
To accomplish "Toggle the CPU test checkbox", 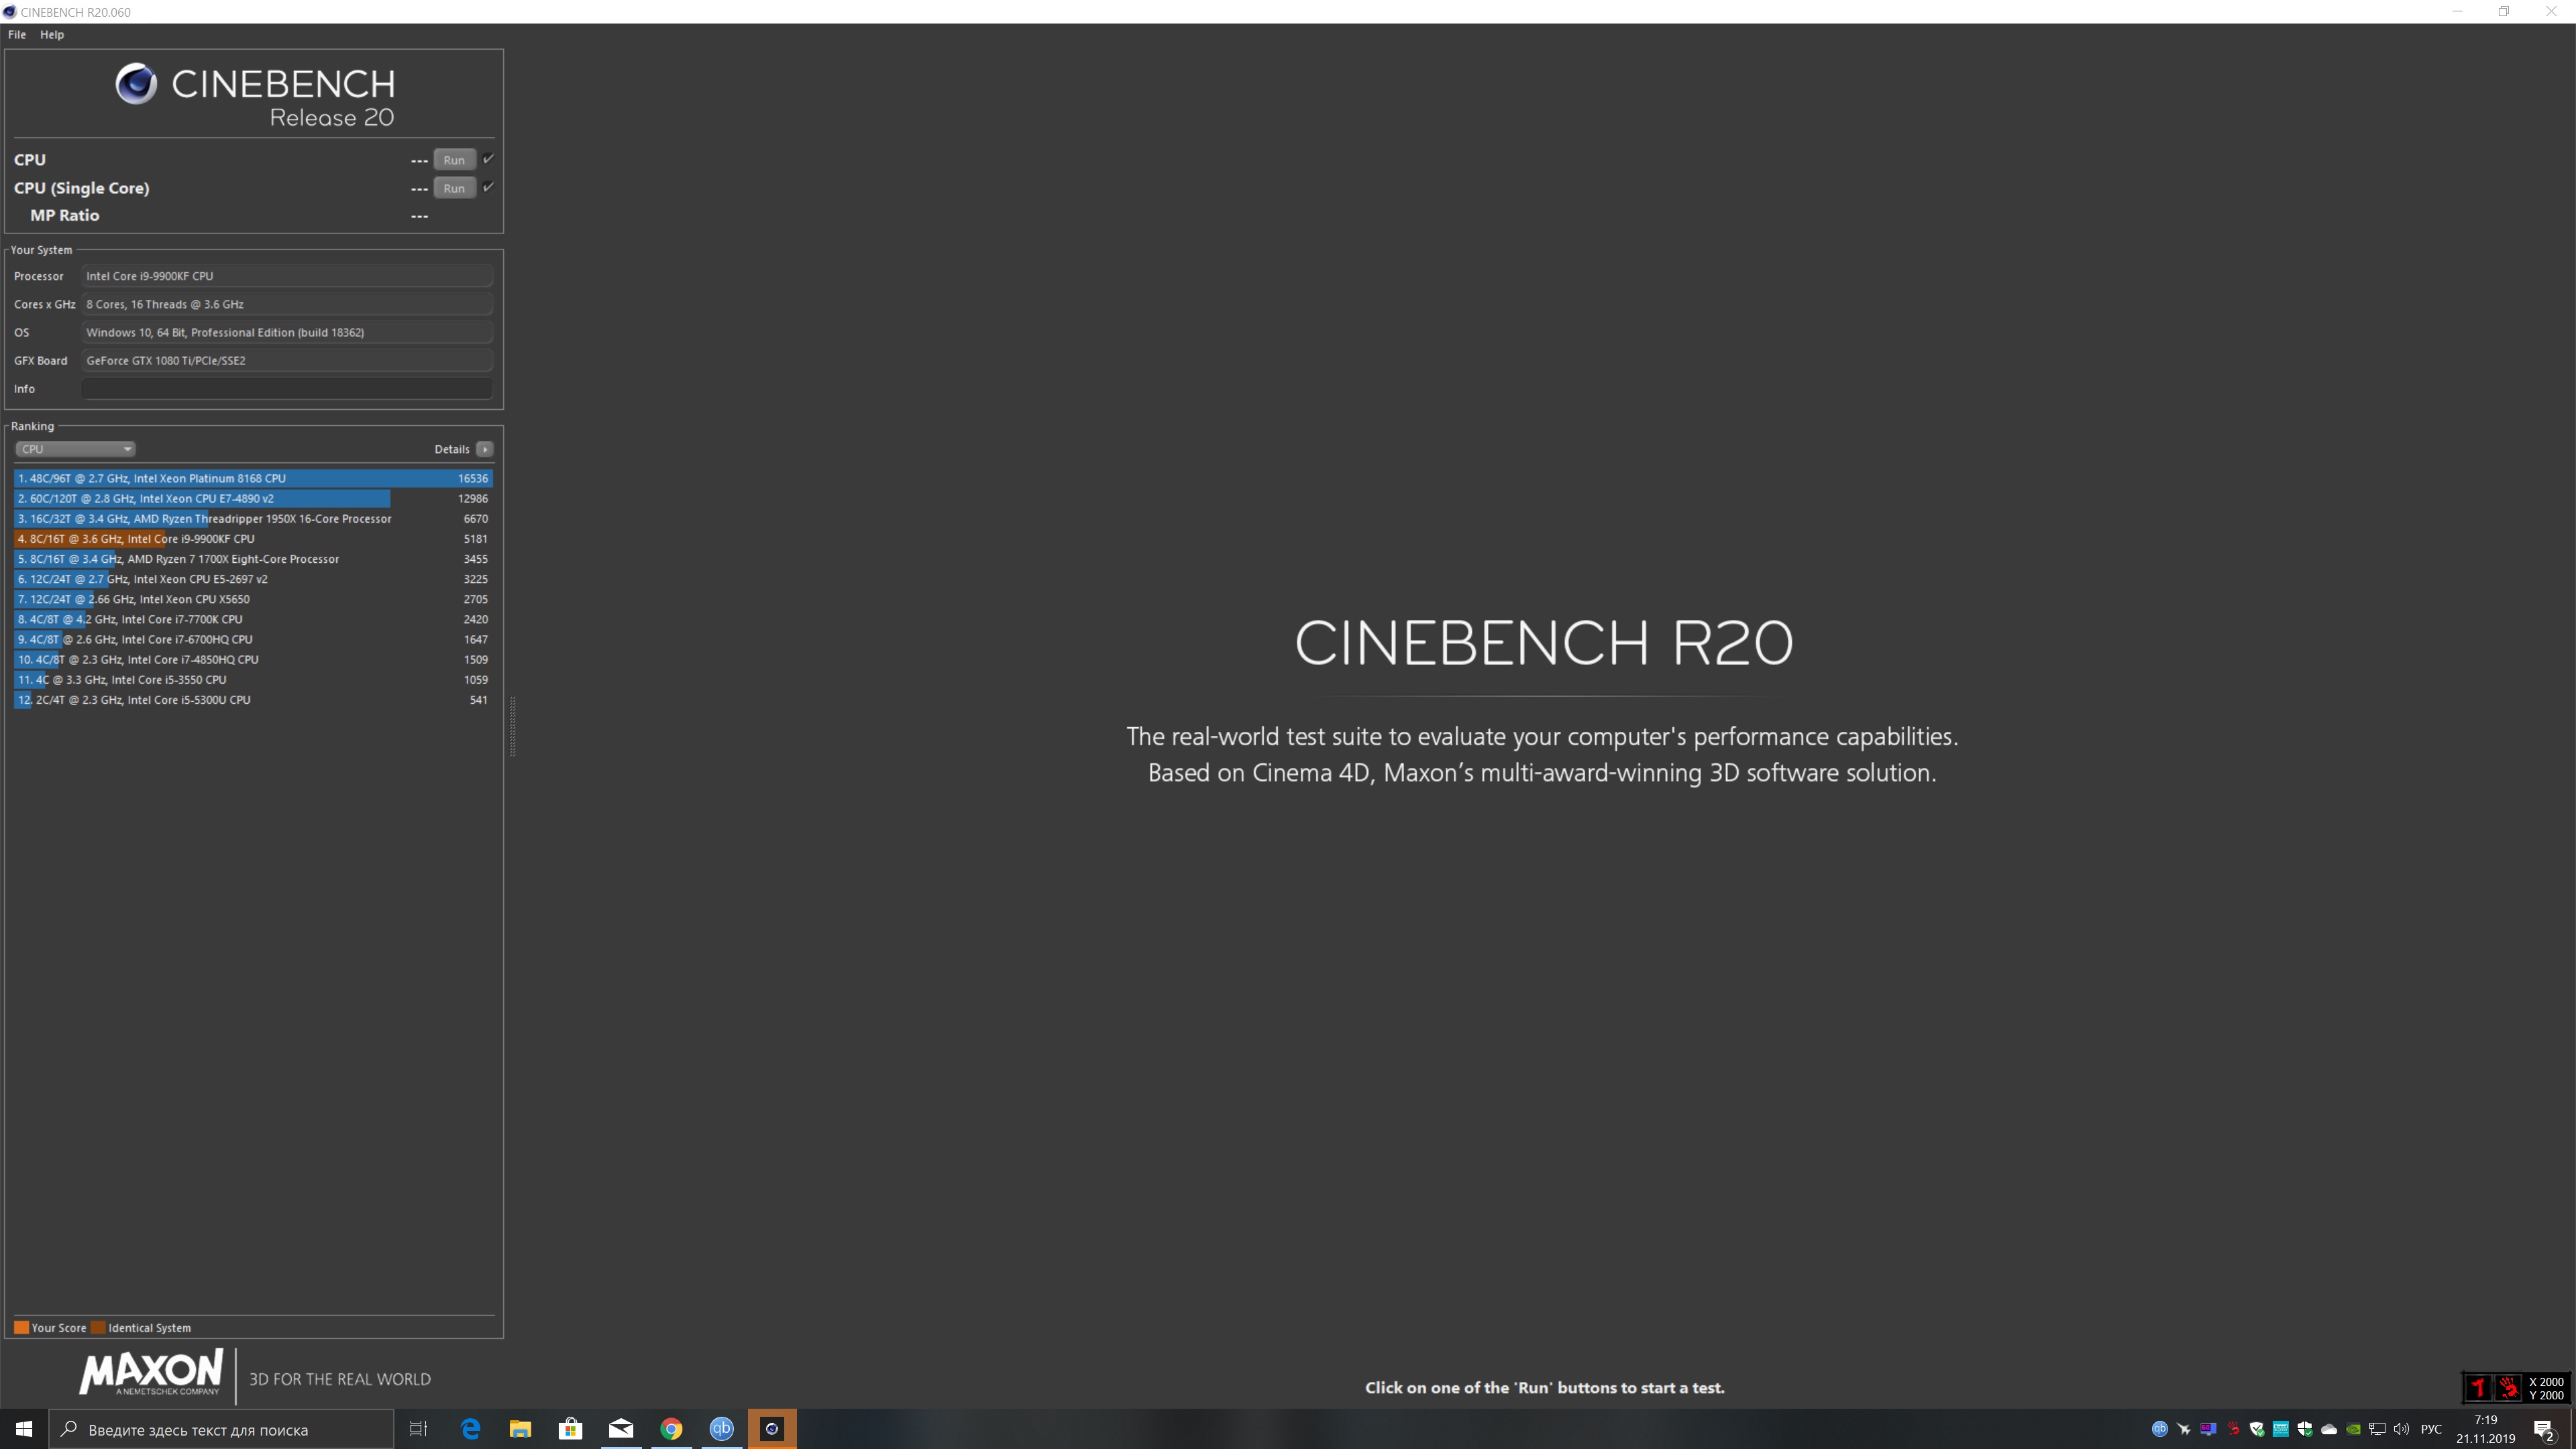I will point(488,159).
